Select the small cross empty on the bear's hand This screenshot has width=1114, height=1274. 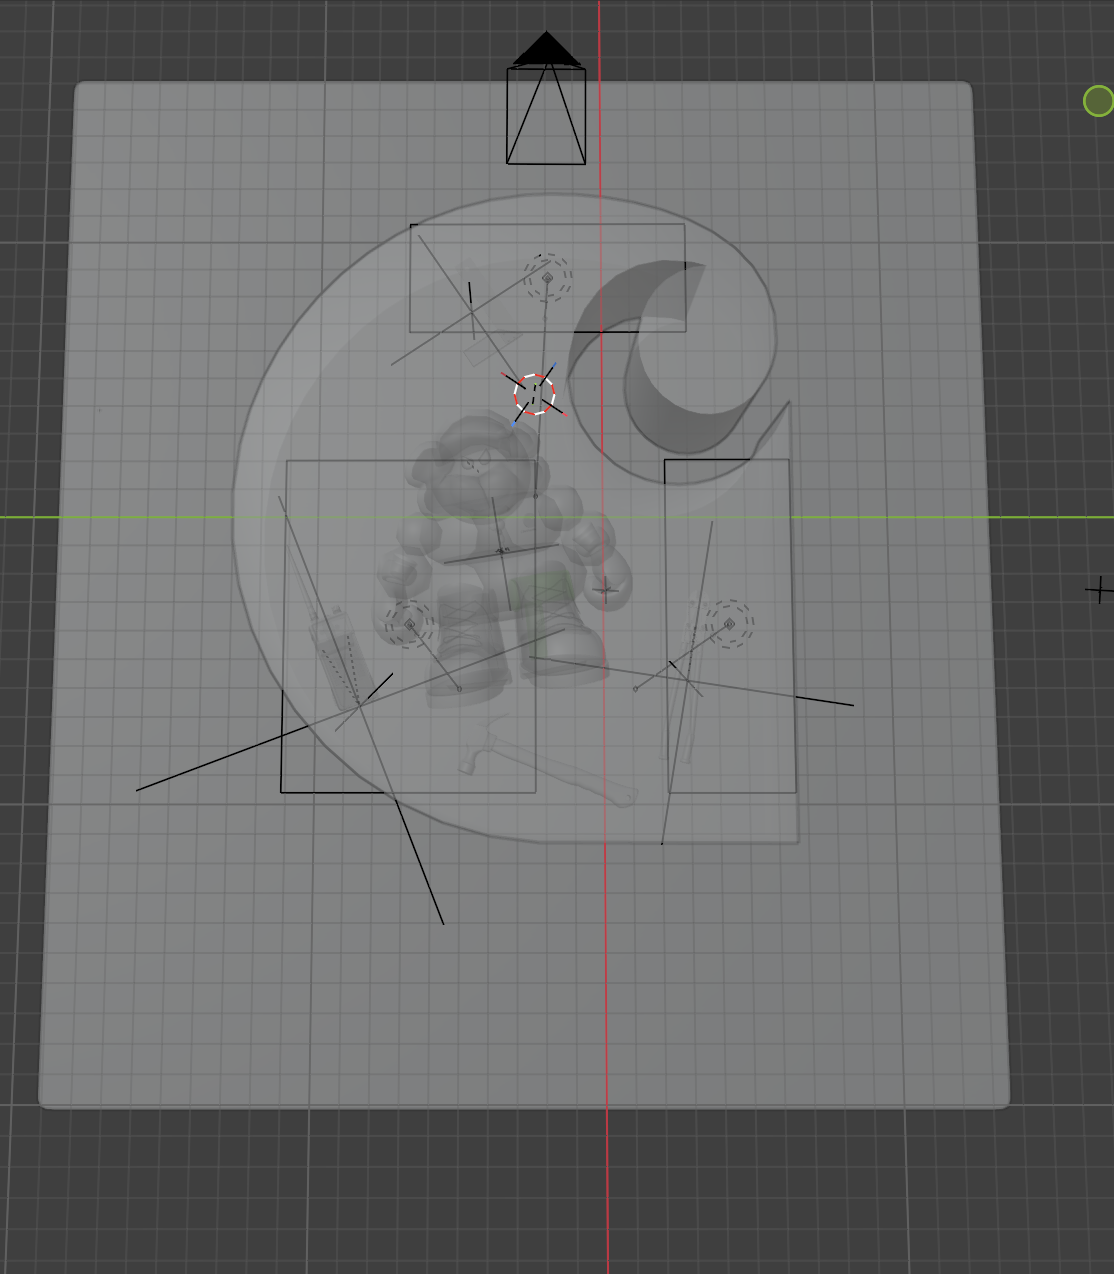click(x=605, y=589)
